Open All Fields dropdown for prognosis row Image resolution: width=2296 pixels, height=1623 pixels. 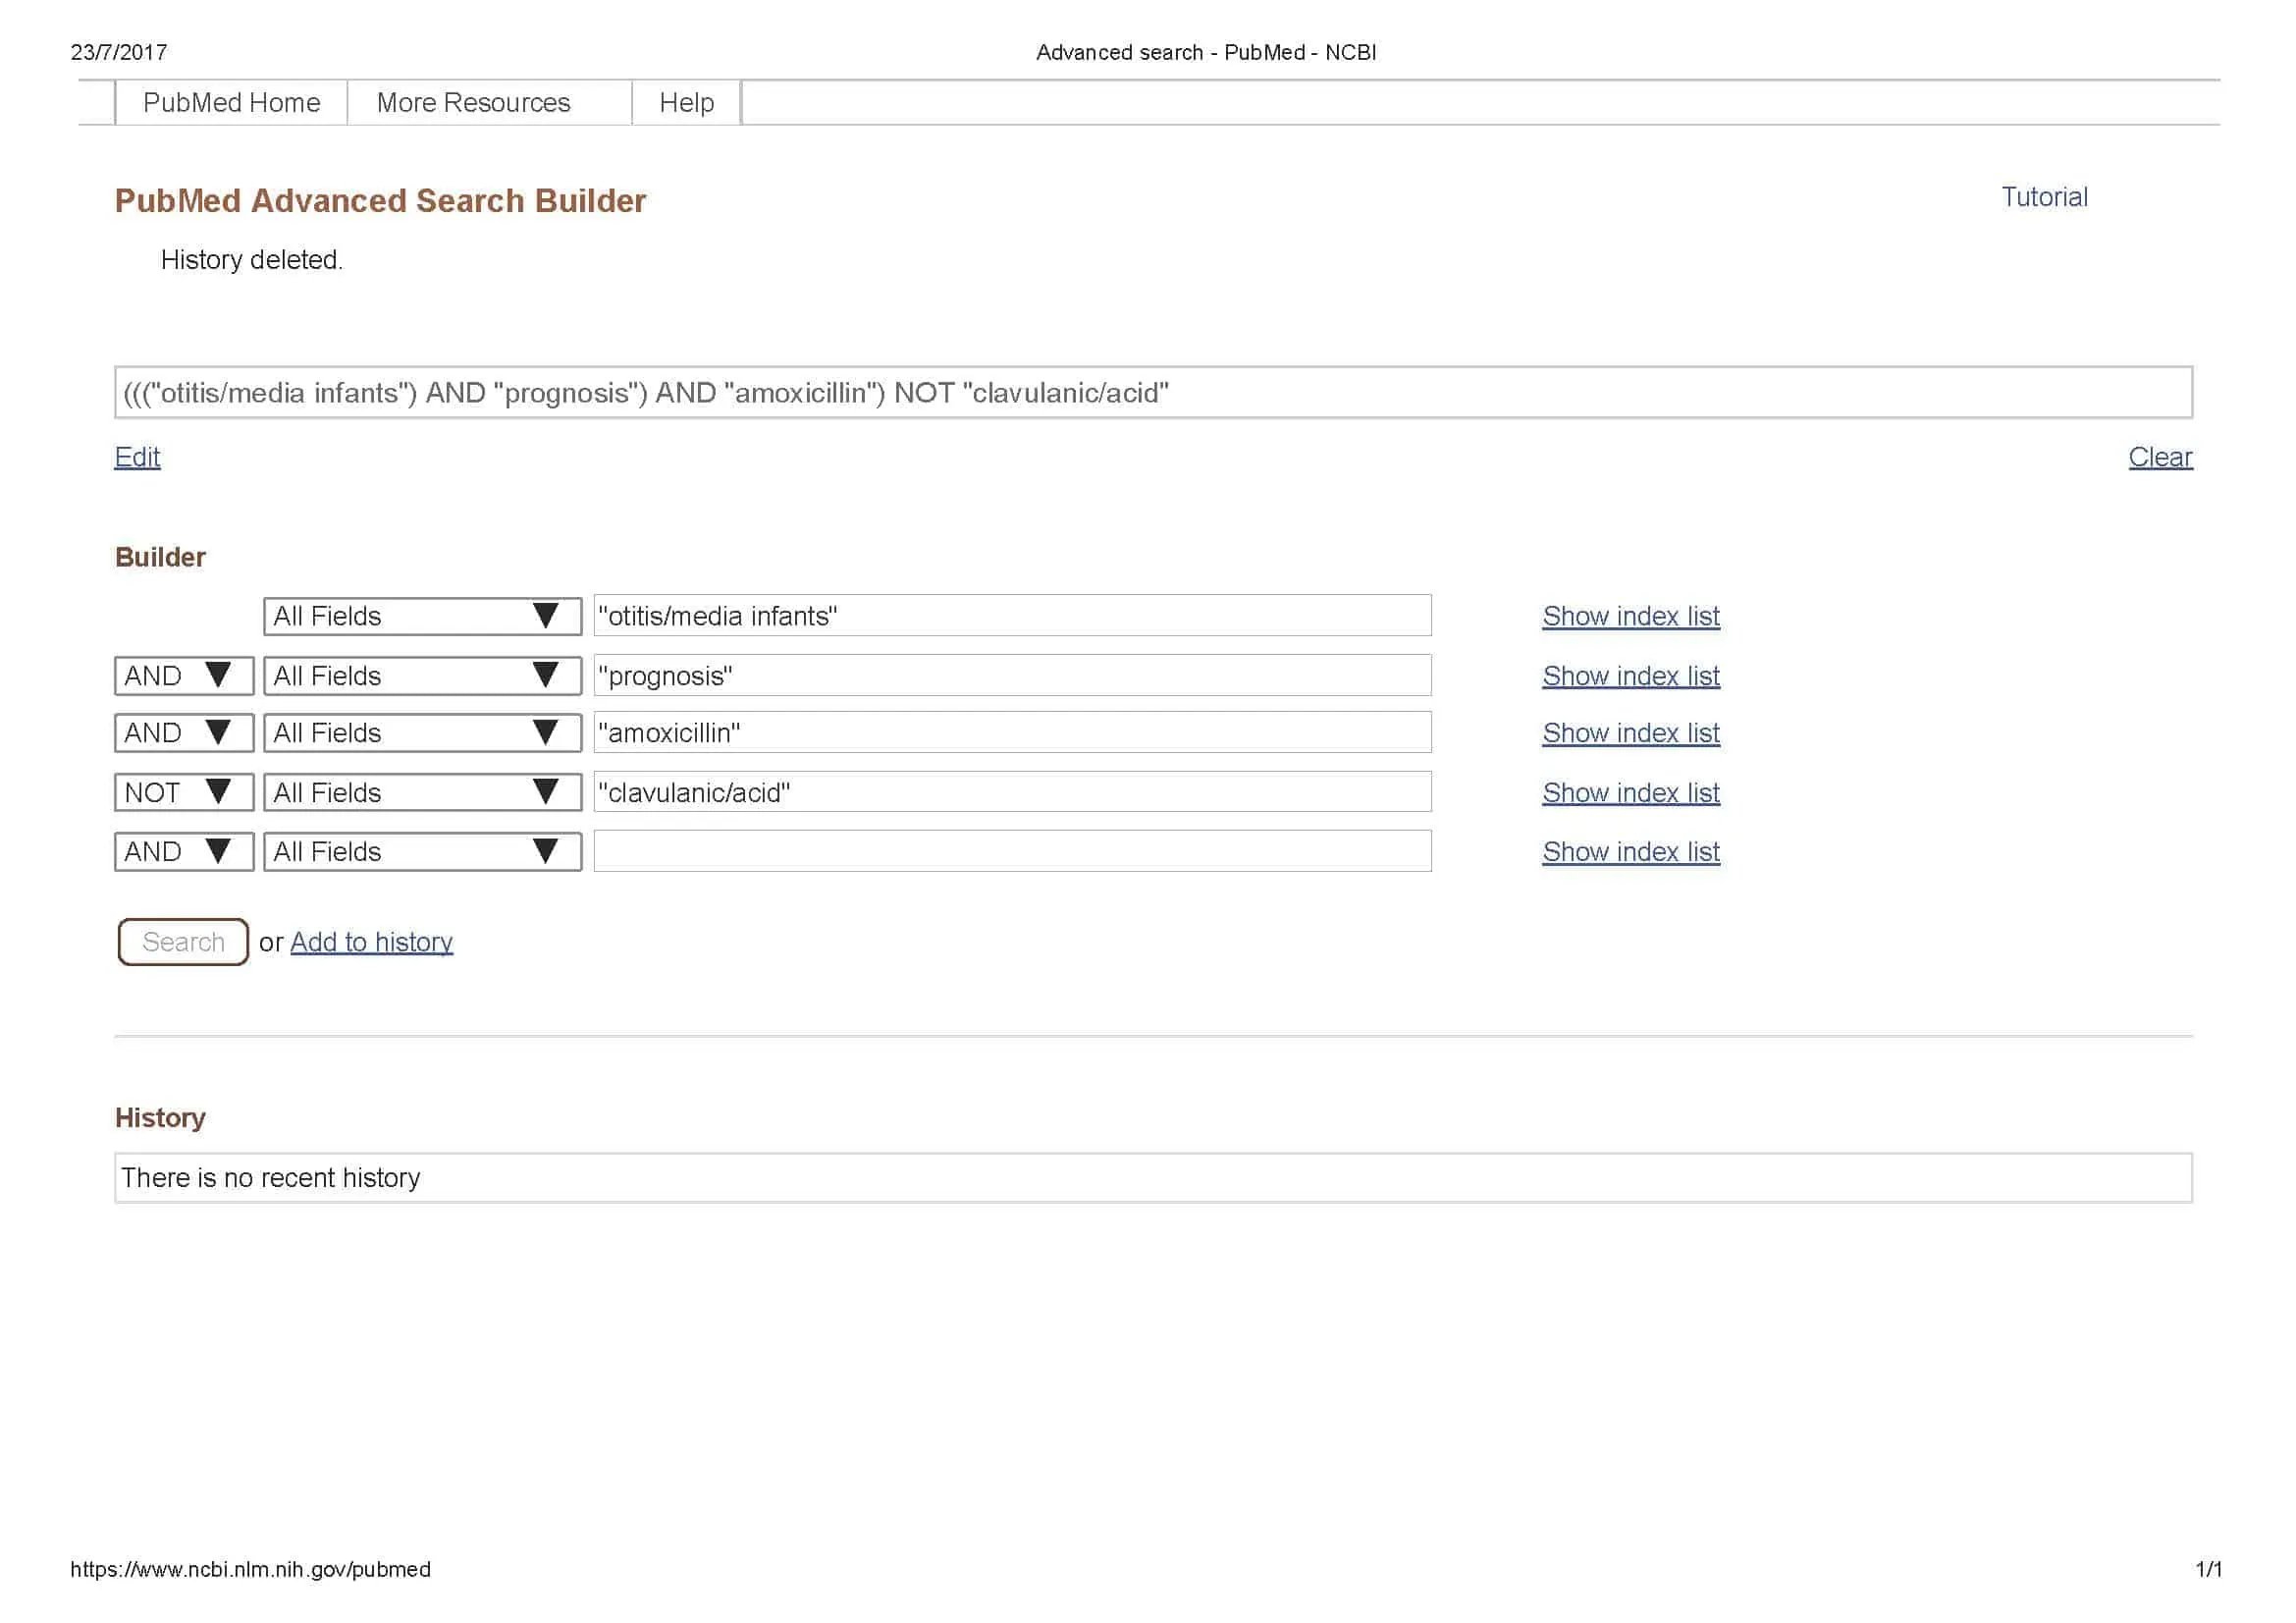click(x=422, y=676)
